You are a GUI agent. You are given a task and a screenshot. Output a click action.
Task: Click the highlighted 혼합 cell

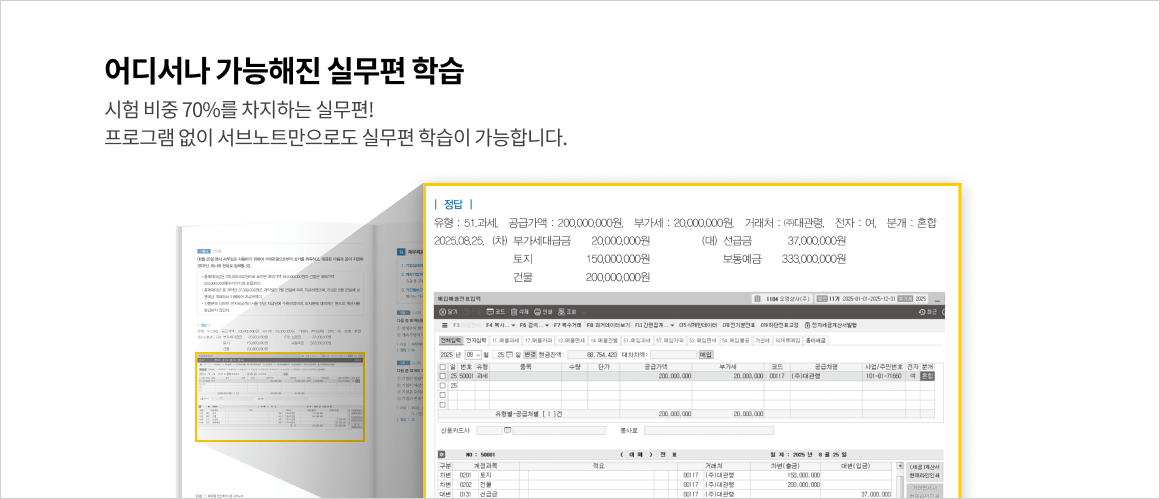(x=927, y=376)
